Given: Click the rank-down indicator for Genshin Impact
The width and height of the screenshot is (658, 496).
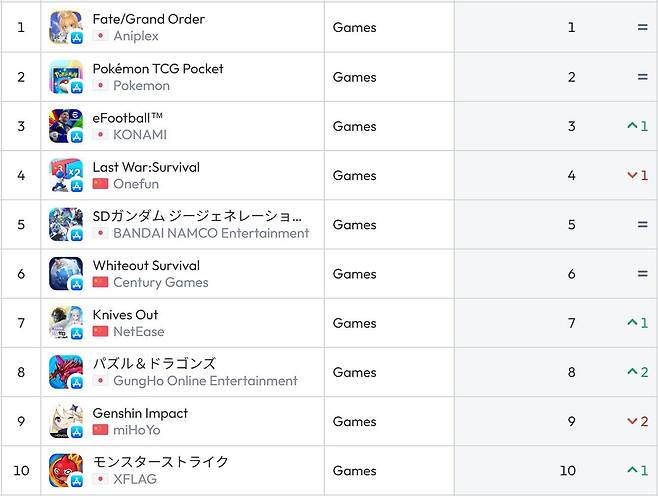Looking at the screenshot, I should [x=637, y=421].
